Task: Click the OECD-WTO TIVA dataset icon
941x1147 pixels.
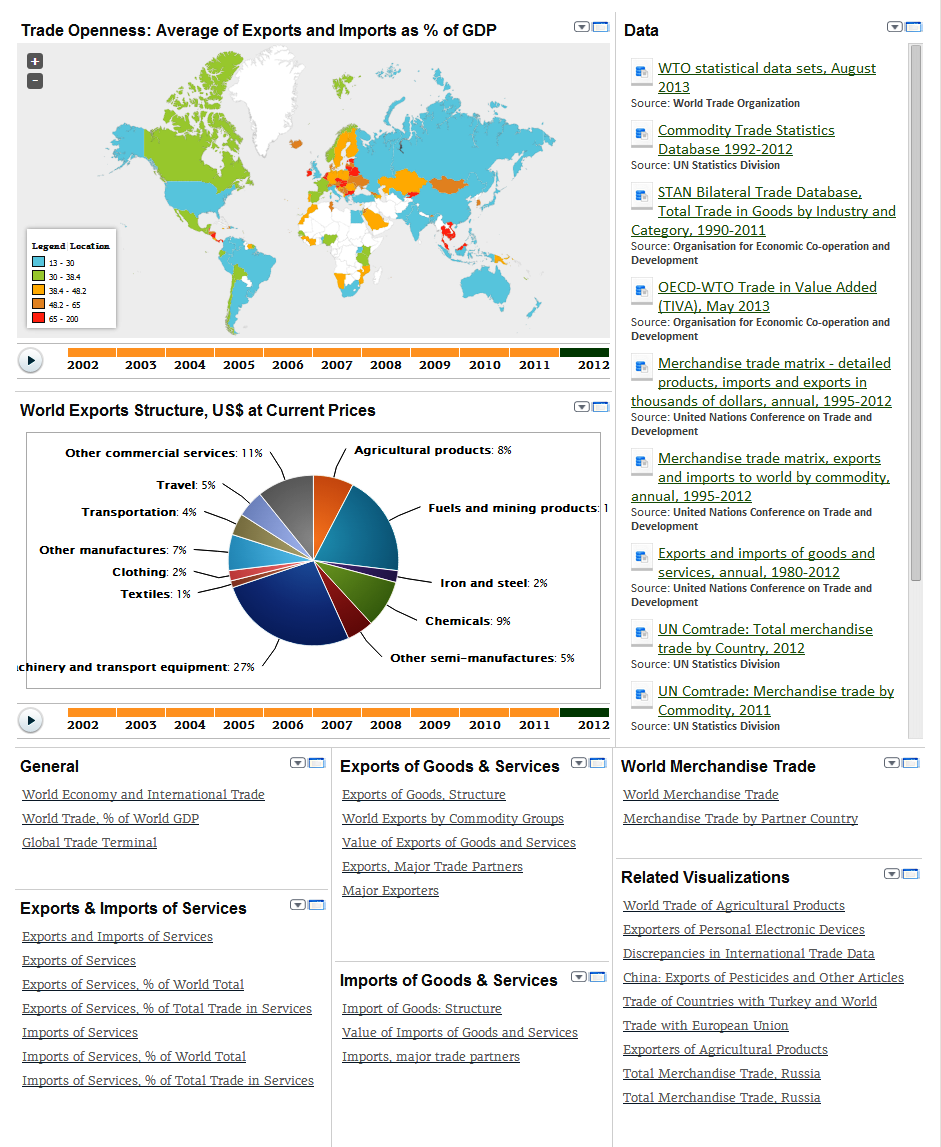Action: tap(642, 291)
